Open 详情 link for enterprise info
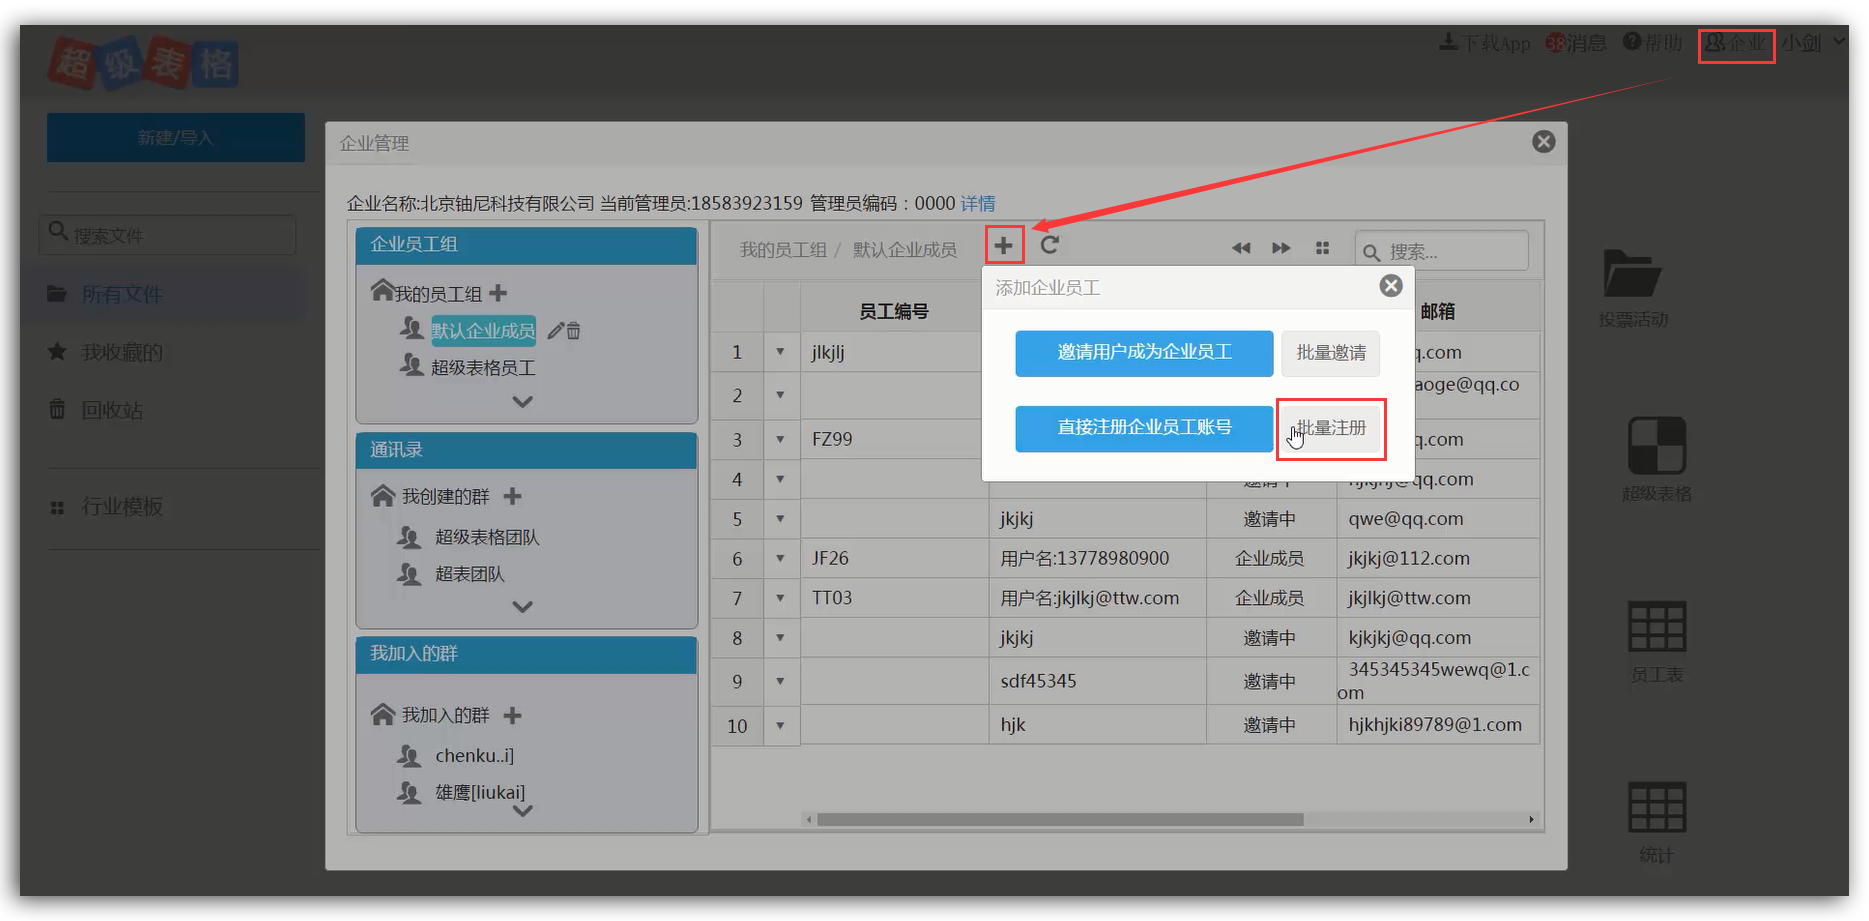The width and height of the screenshot is (1869, 921). coord(978,203)
